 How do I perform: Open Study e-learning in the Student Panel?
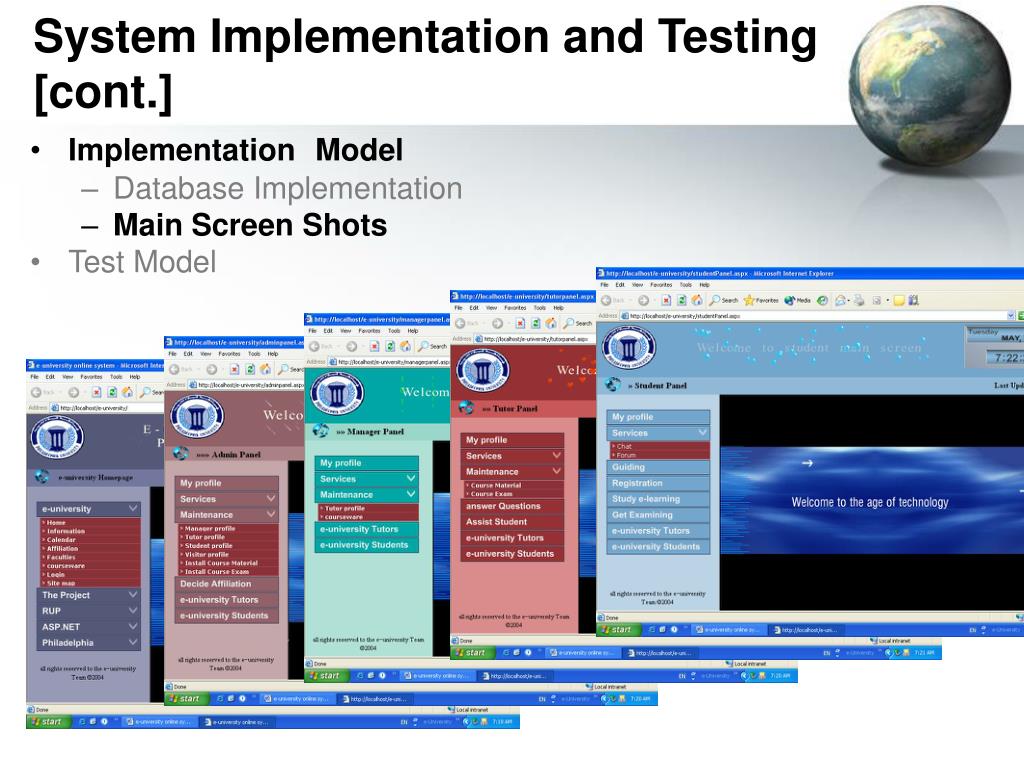click(x=658, y=498)
